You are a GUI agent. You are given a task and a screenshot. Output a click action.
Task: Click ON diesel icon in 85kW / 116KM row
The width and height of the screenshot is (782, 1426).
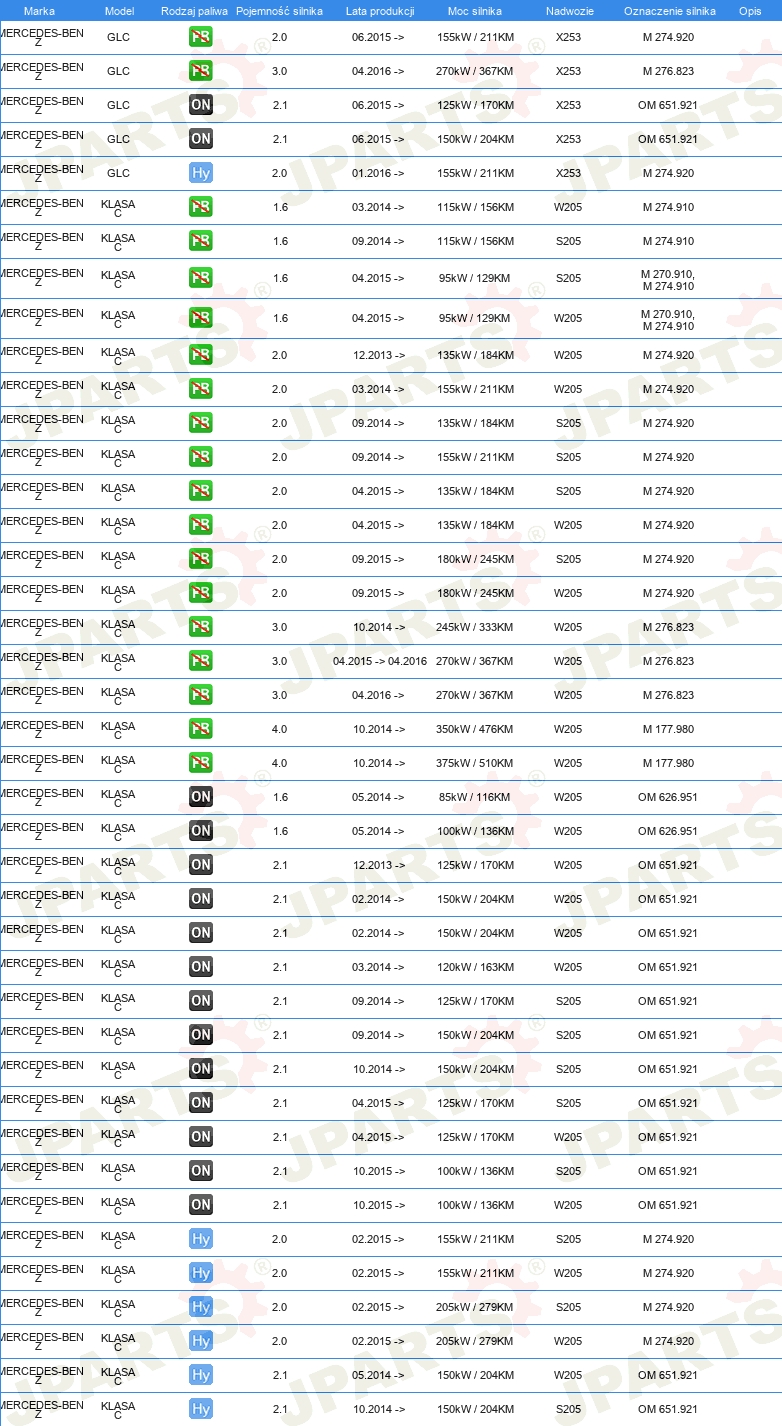pos(201,798)
